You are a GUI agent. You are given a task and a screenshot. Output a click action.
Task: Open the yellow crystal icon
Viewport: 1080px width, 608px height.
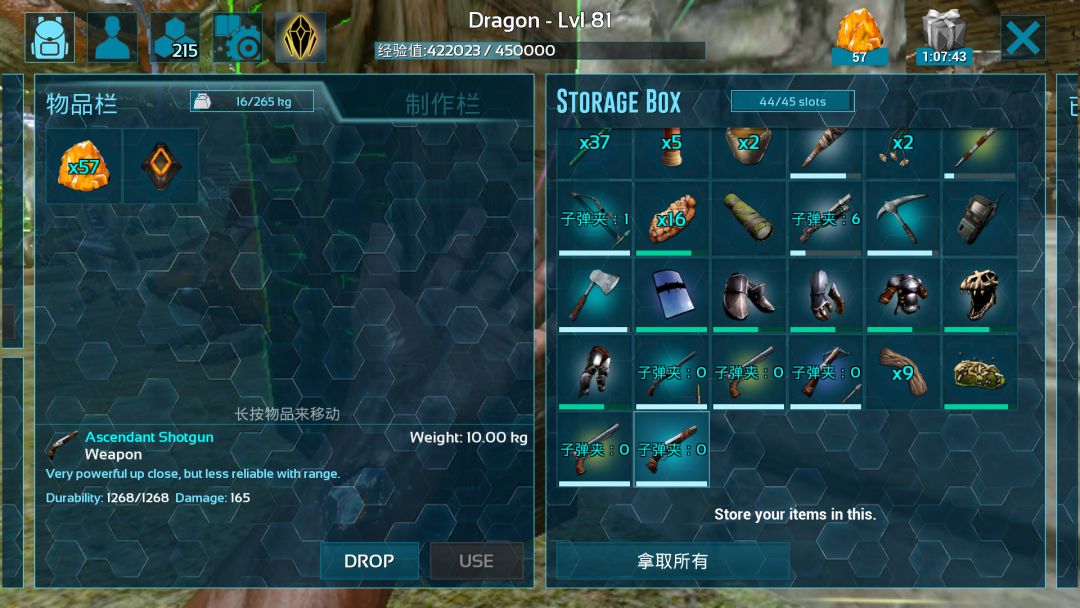(x=300, y=38)
